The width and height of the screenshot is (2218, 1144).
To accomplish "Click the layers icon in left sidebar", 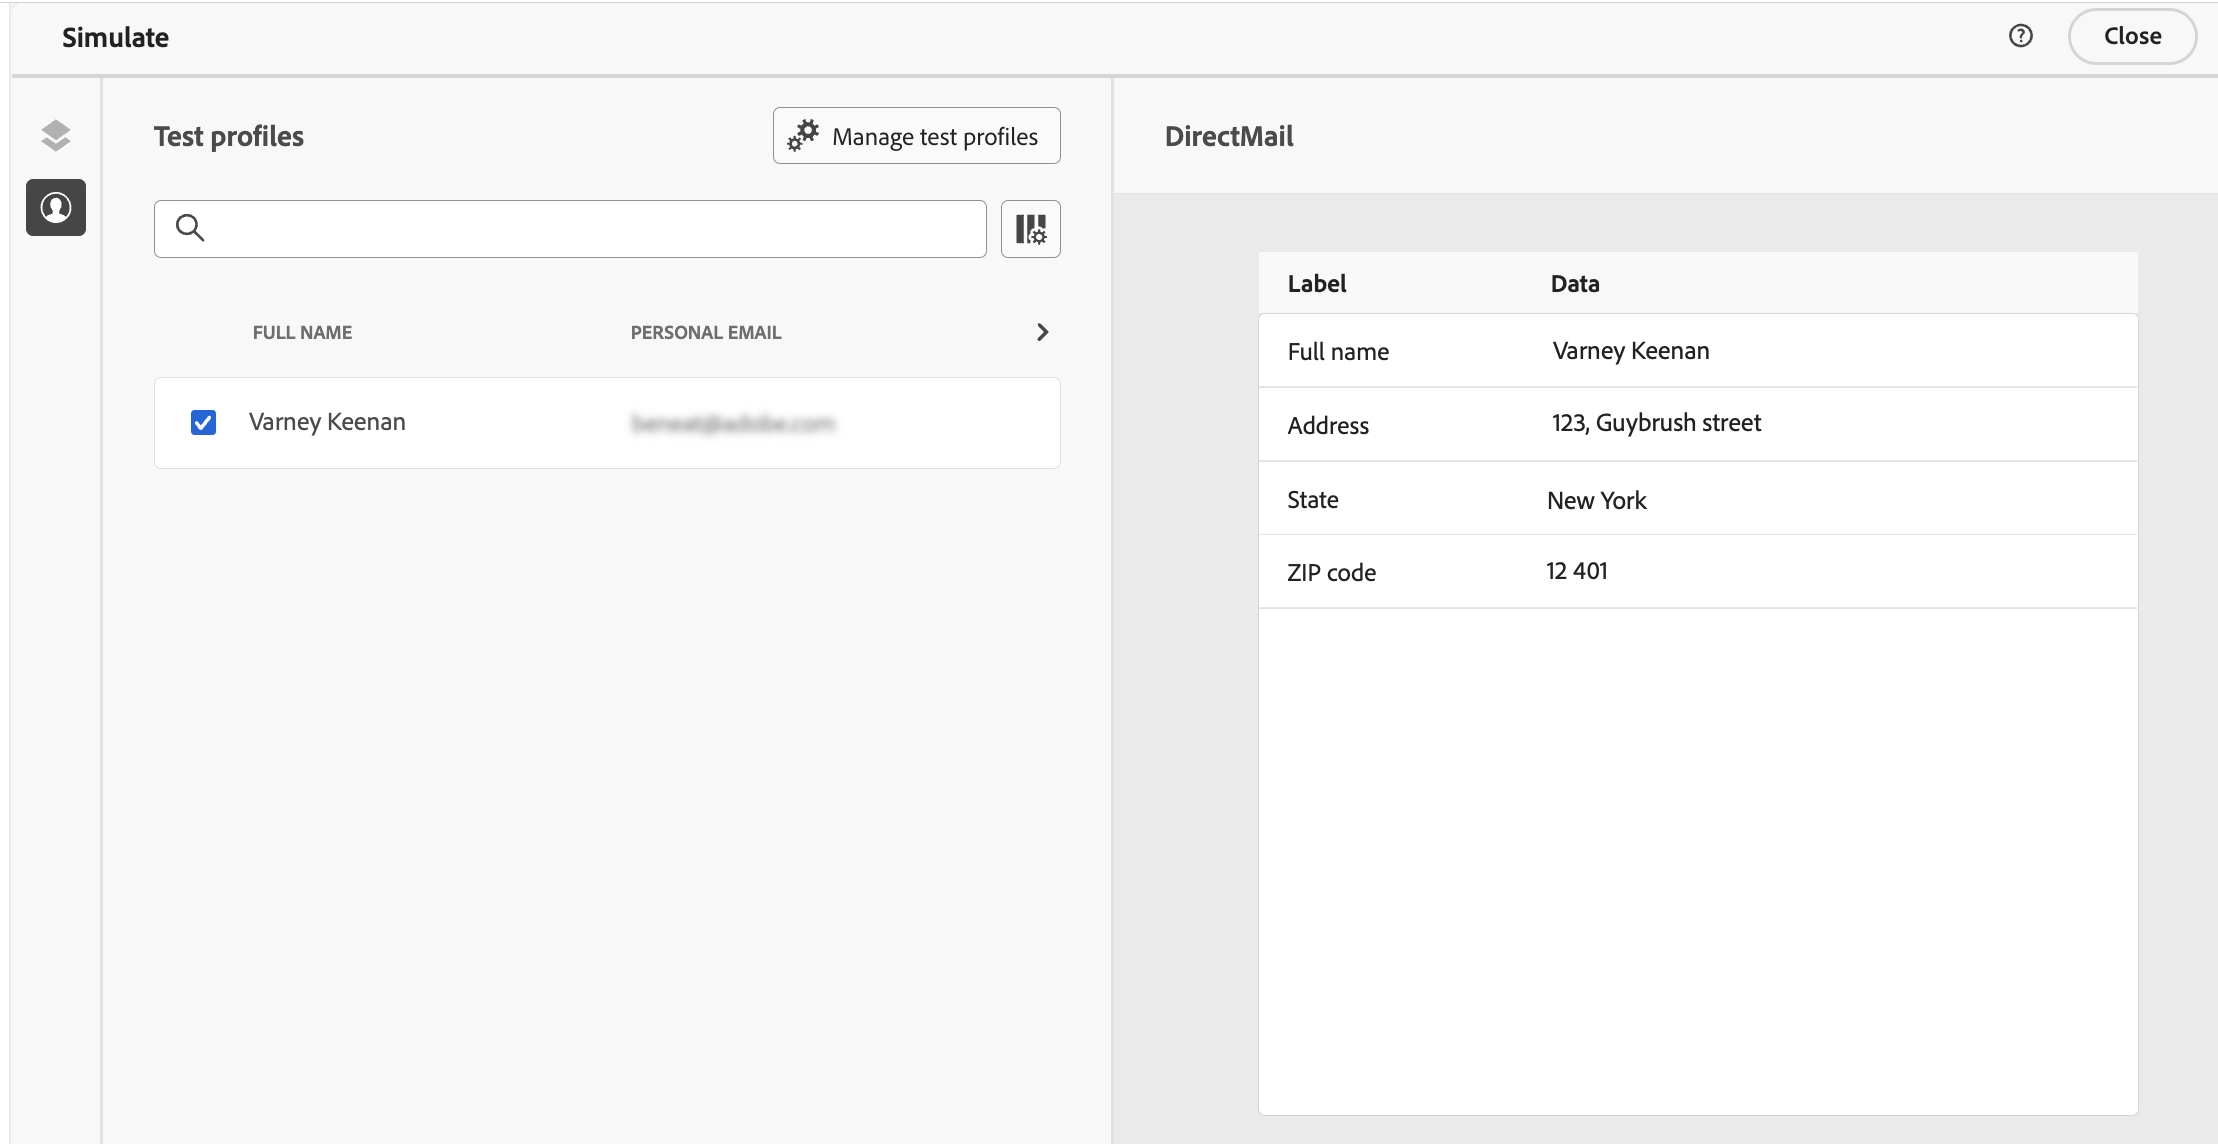I will pos(56,135).
